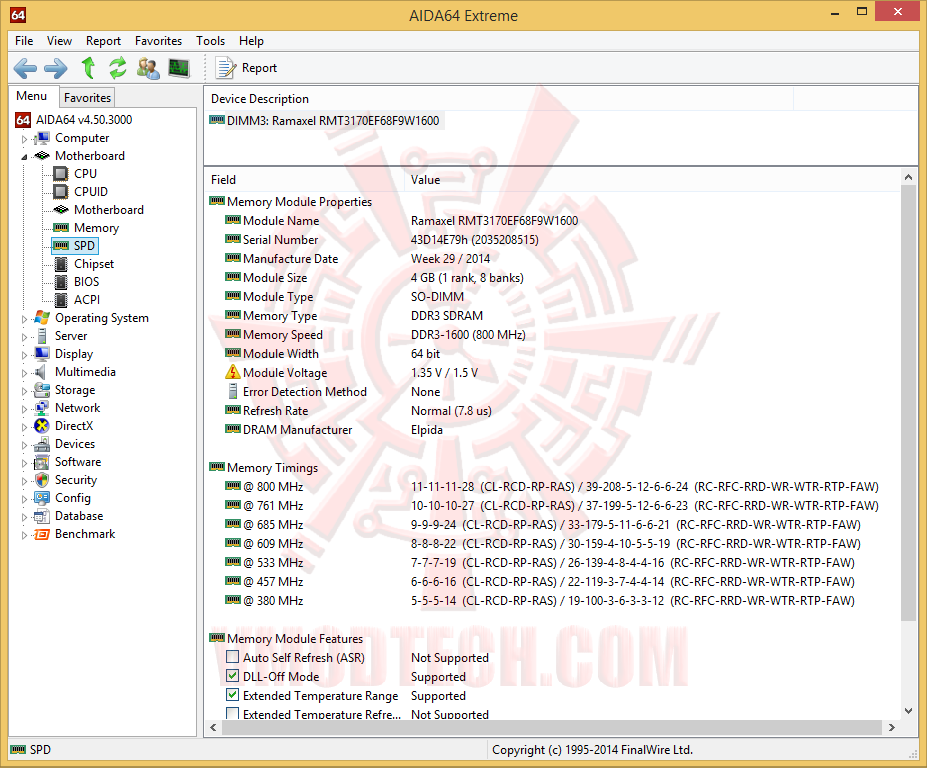Select the @ 800 MHz timing row
This screenshot has width=927, height=768.
[x=552, y=487]
